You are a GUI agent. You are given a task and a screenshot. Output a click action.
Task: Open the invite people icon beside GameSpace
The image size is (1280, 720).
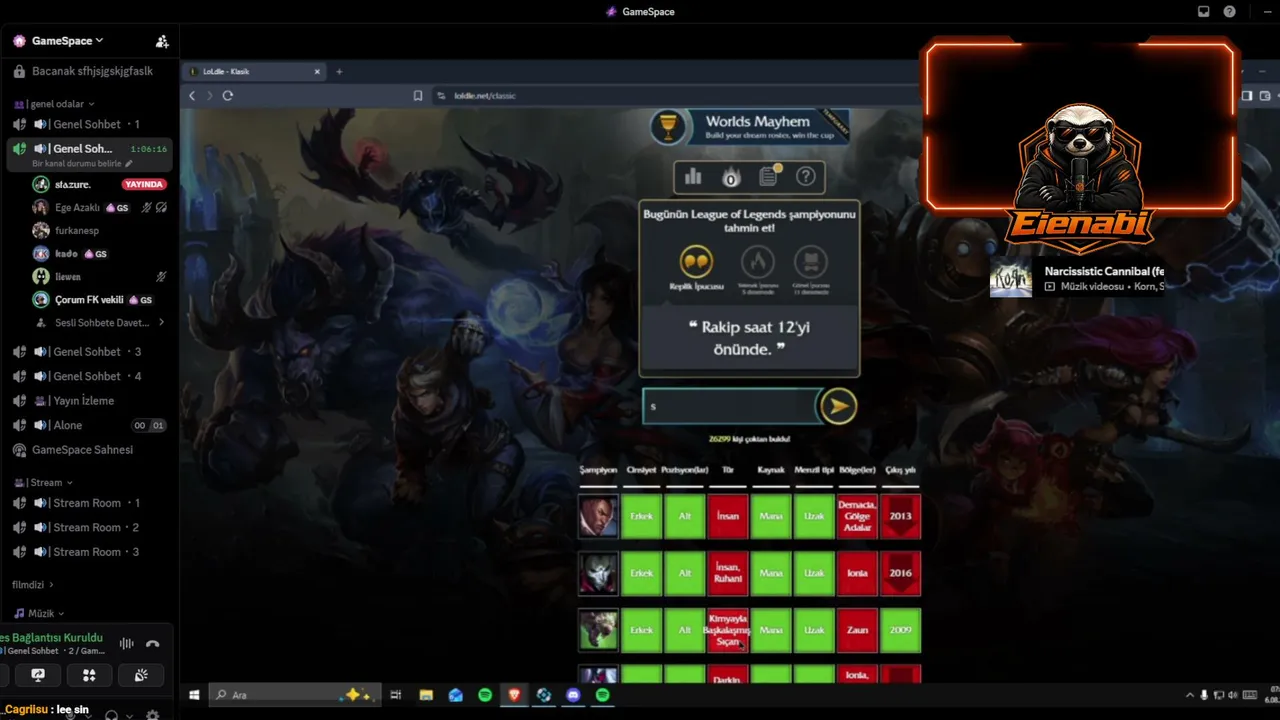pyautogui.click(x=162, y=41)
